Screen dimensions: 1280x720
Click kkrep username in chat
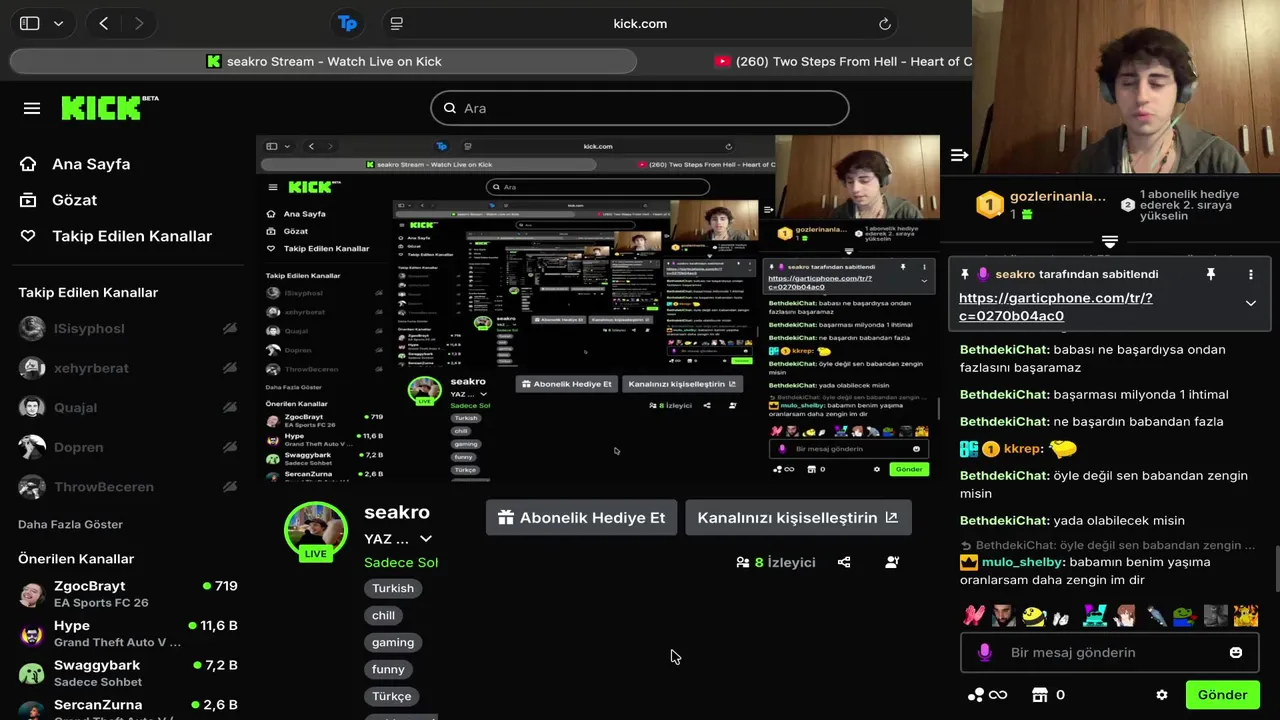pos(1020,449)
